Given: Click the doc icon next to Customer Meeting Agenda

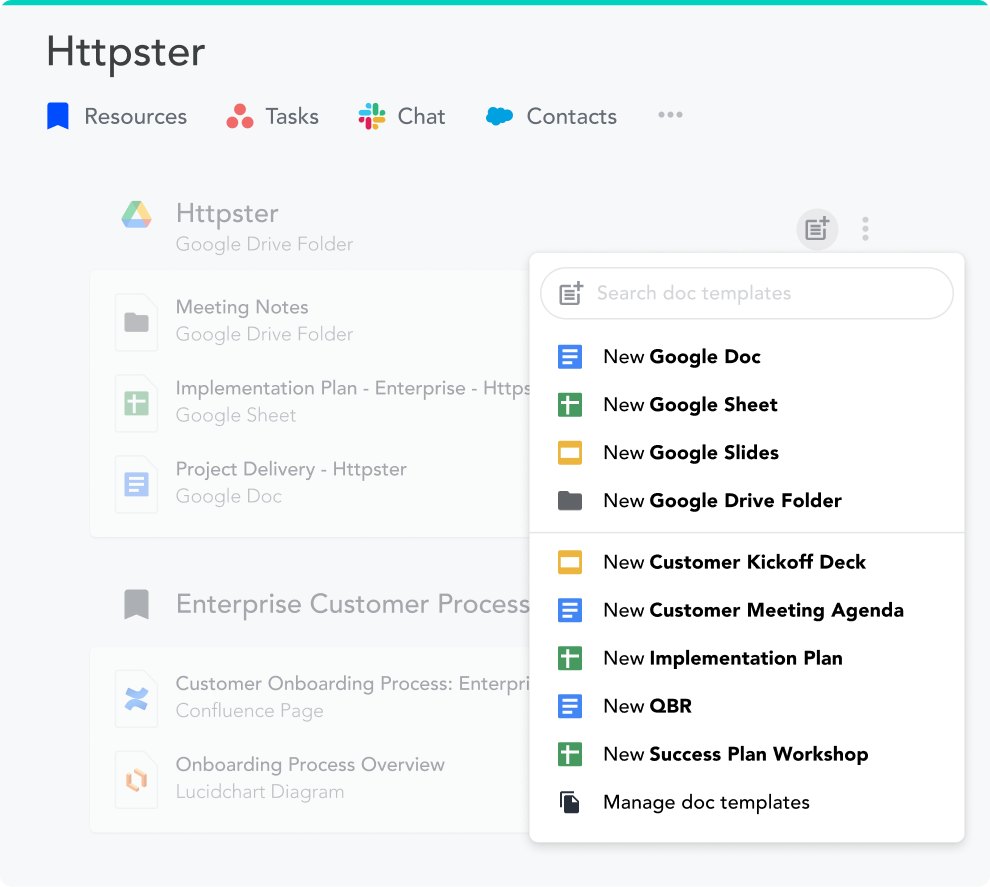Looking at the screenshot, I should click(570, 610).
